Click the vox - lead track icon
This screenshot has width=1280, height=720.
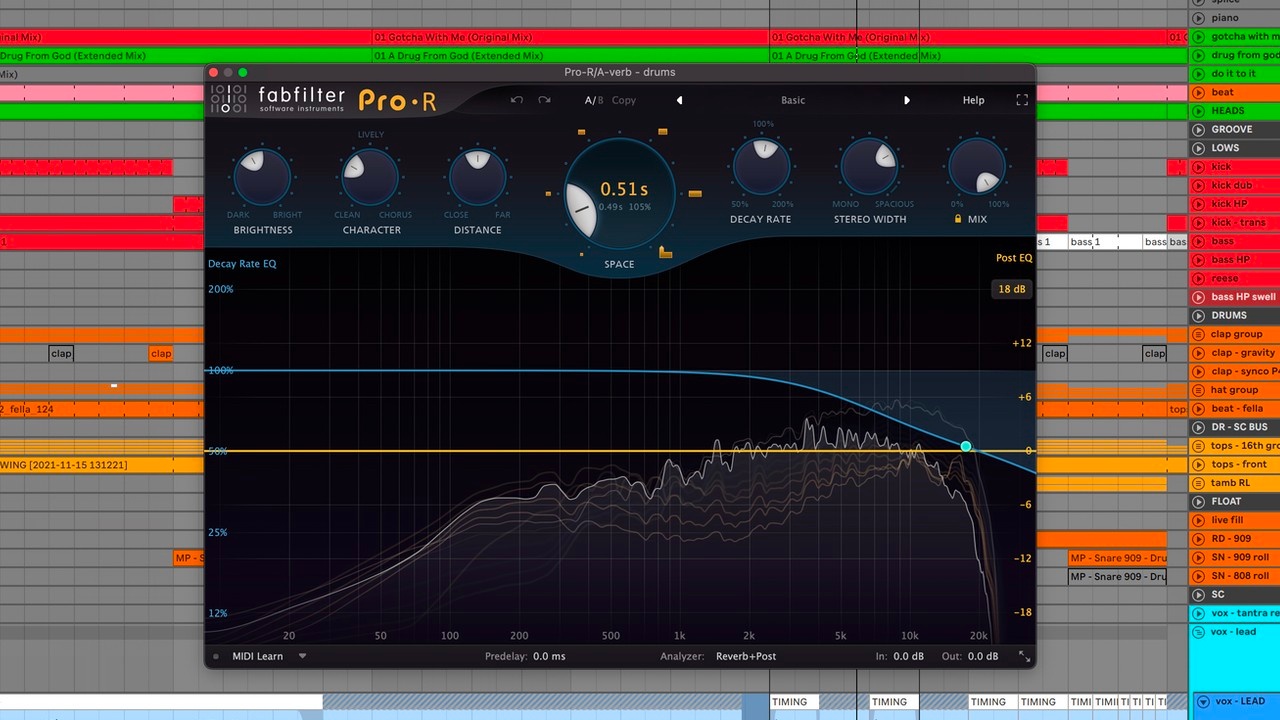(1198, 632)
